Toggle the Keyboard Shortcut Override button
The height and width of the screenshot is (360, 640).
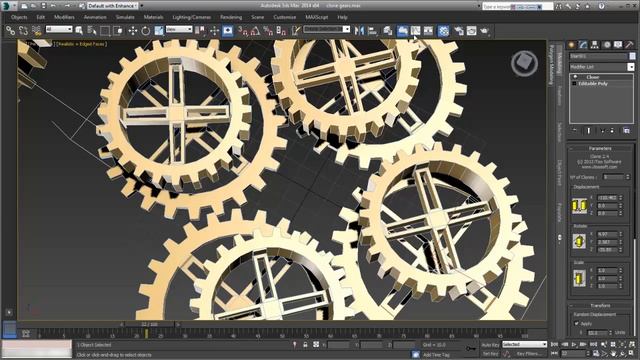(x=228, y=31)
